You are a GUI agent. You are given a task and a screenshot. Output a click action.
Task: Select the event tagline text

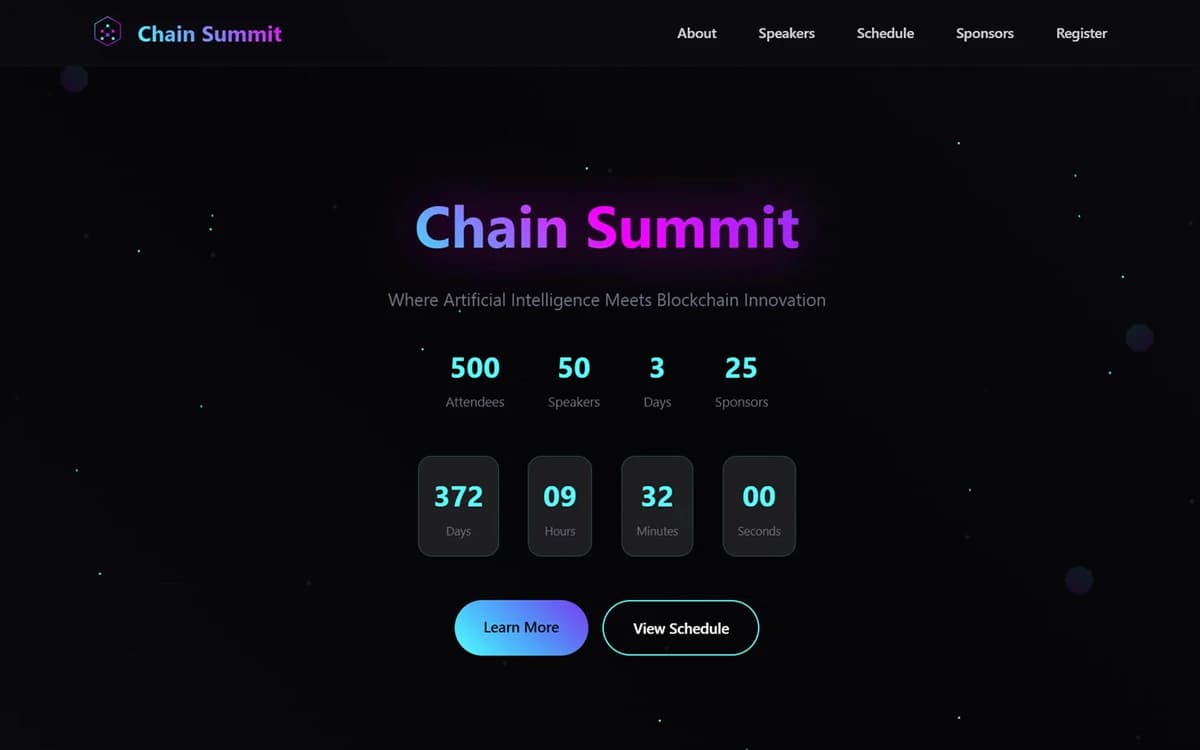tap(606, 300)
